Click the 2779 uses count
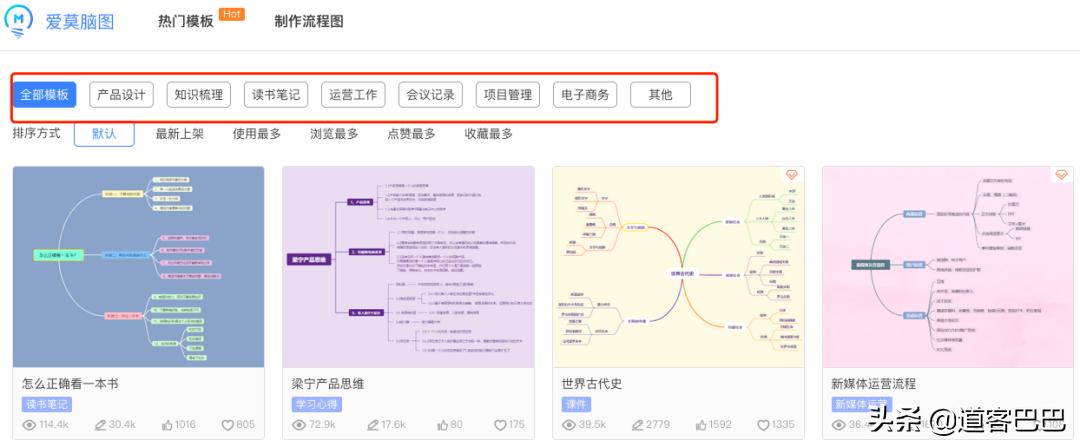 coord(658,425)
